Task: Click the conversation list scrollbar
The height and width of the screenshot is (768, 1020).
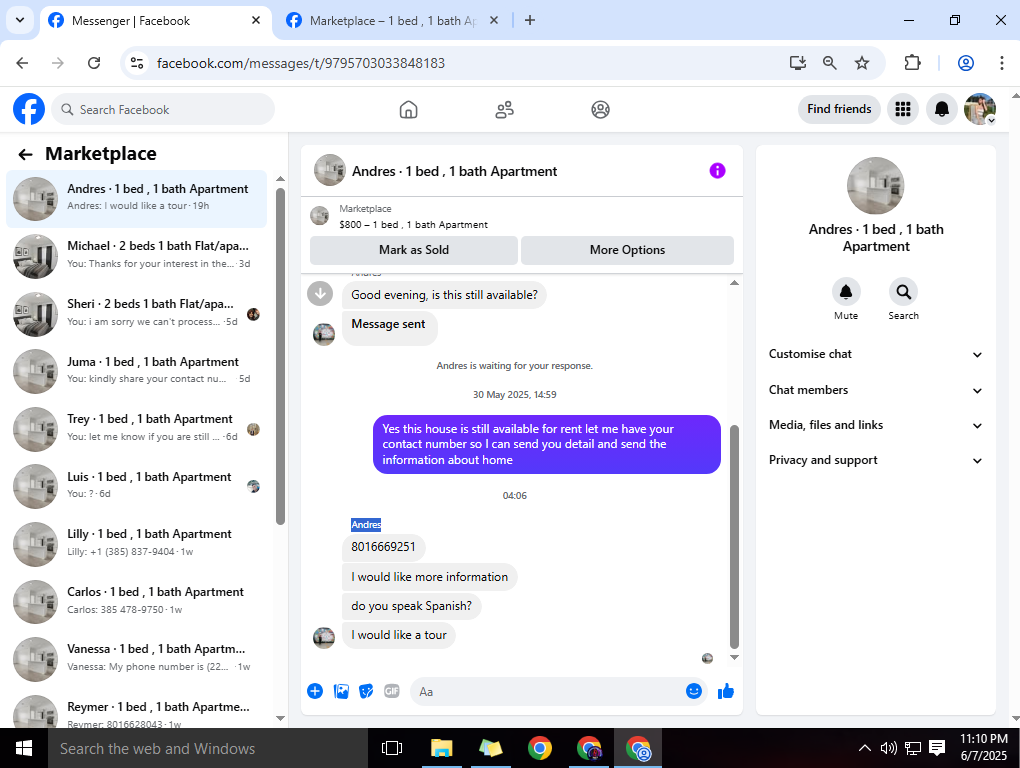Action: (280, 356)
